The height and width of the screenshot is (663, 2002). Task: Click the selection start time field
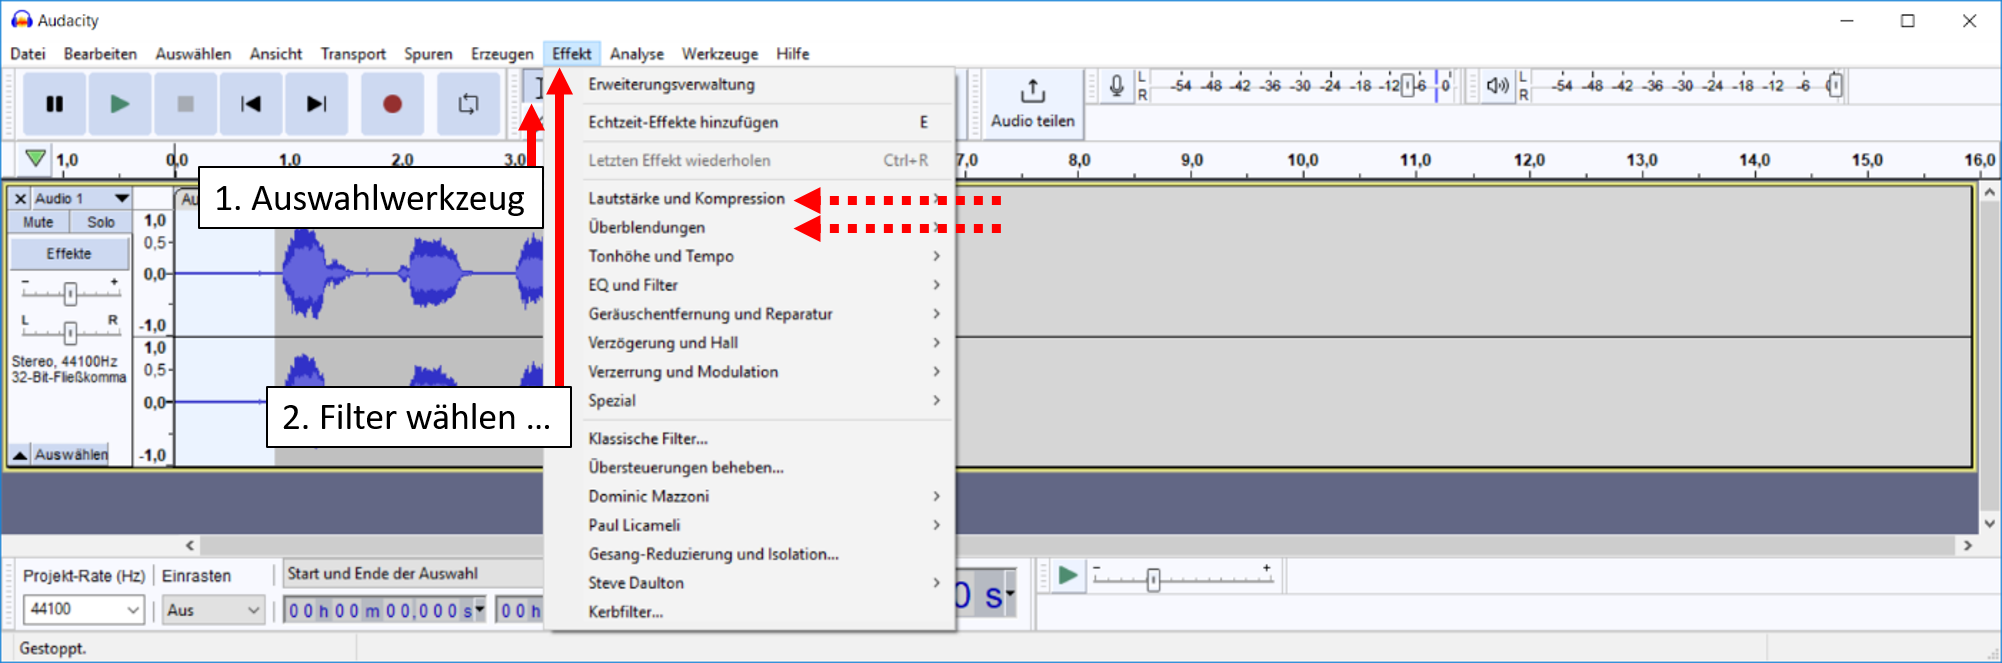pos(385,610)
